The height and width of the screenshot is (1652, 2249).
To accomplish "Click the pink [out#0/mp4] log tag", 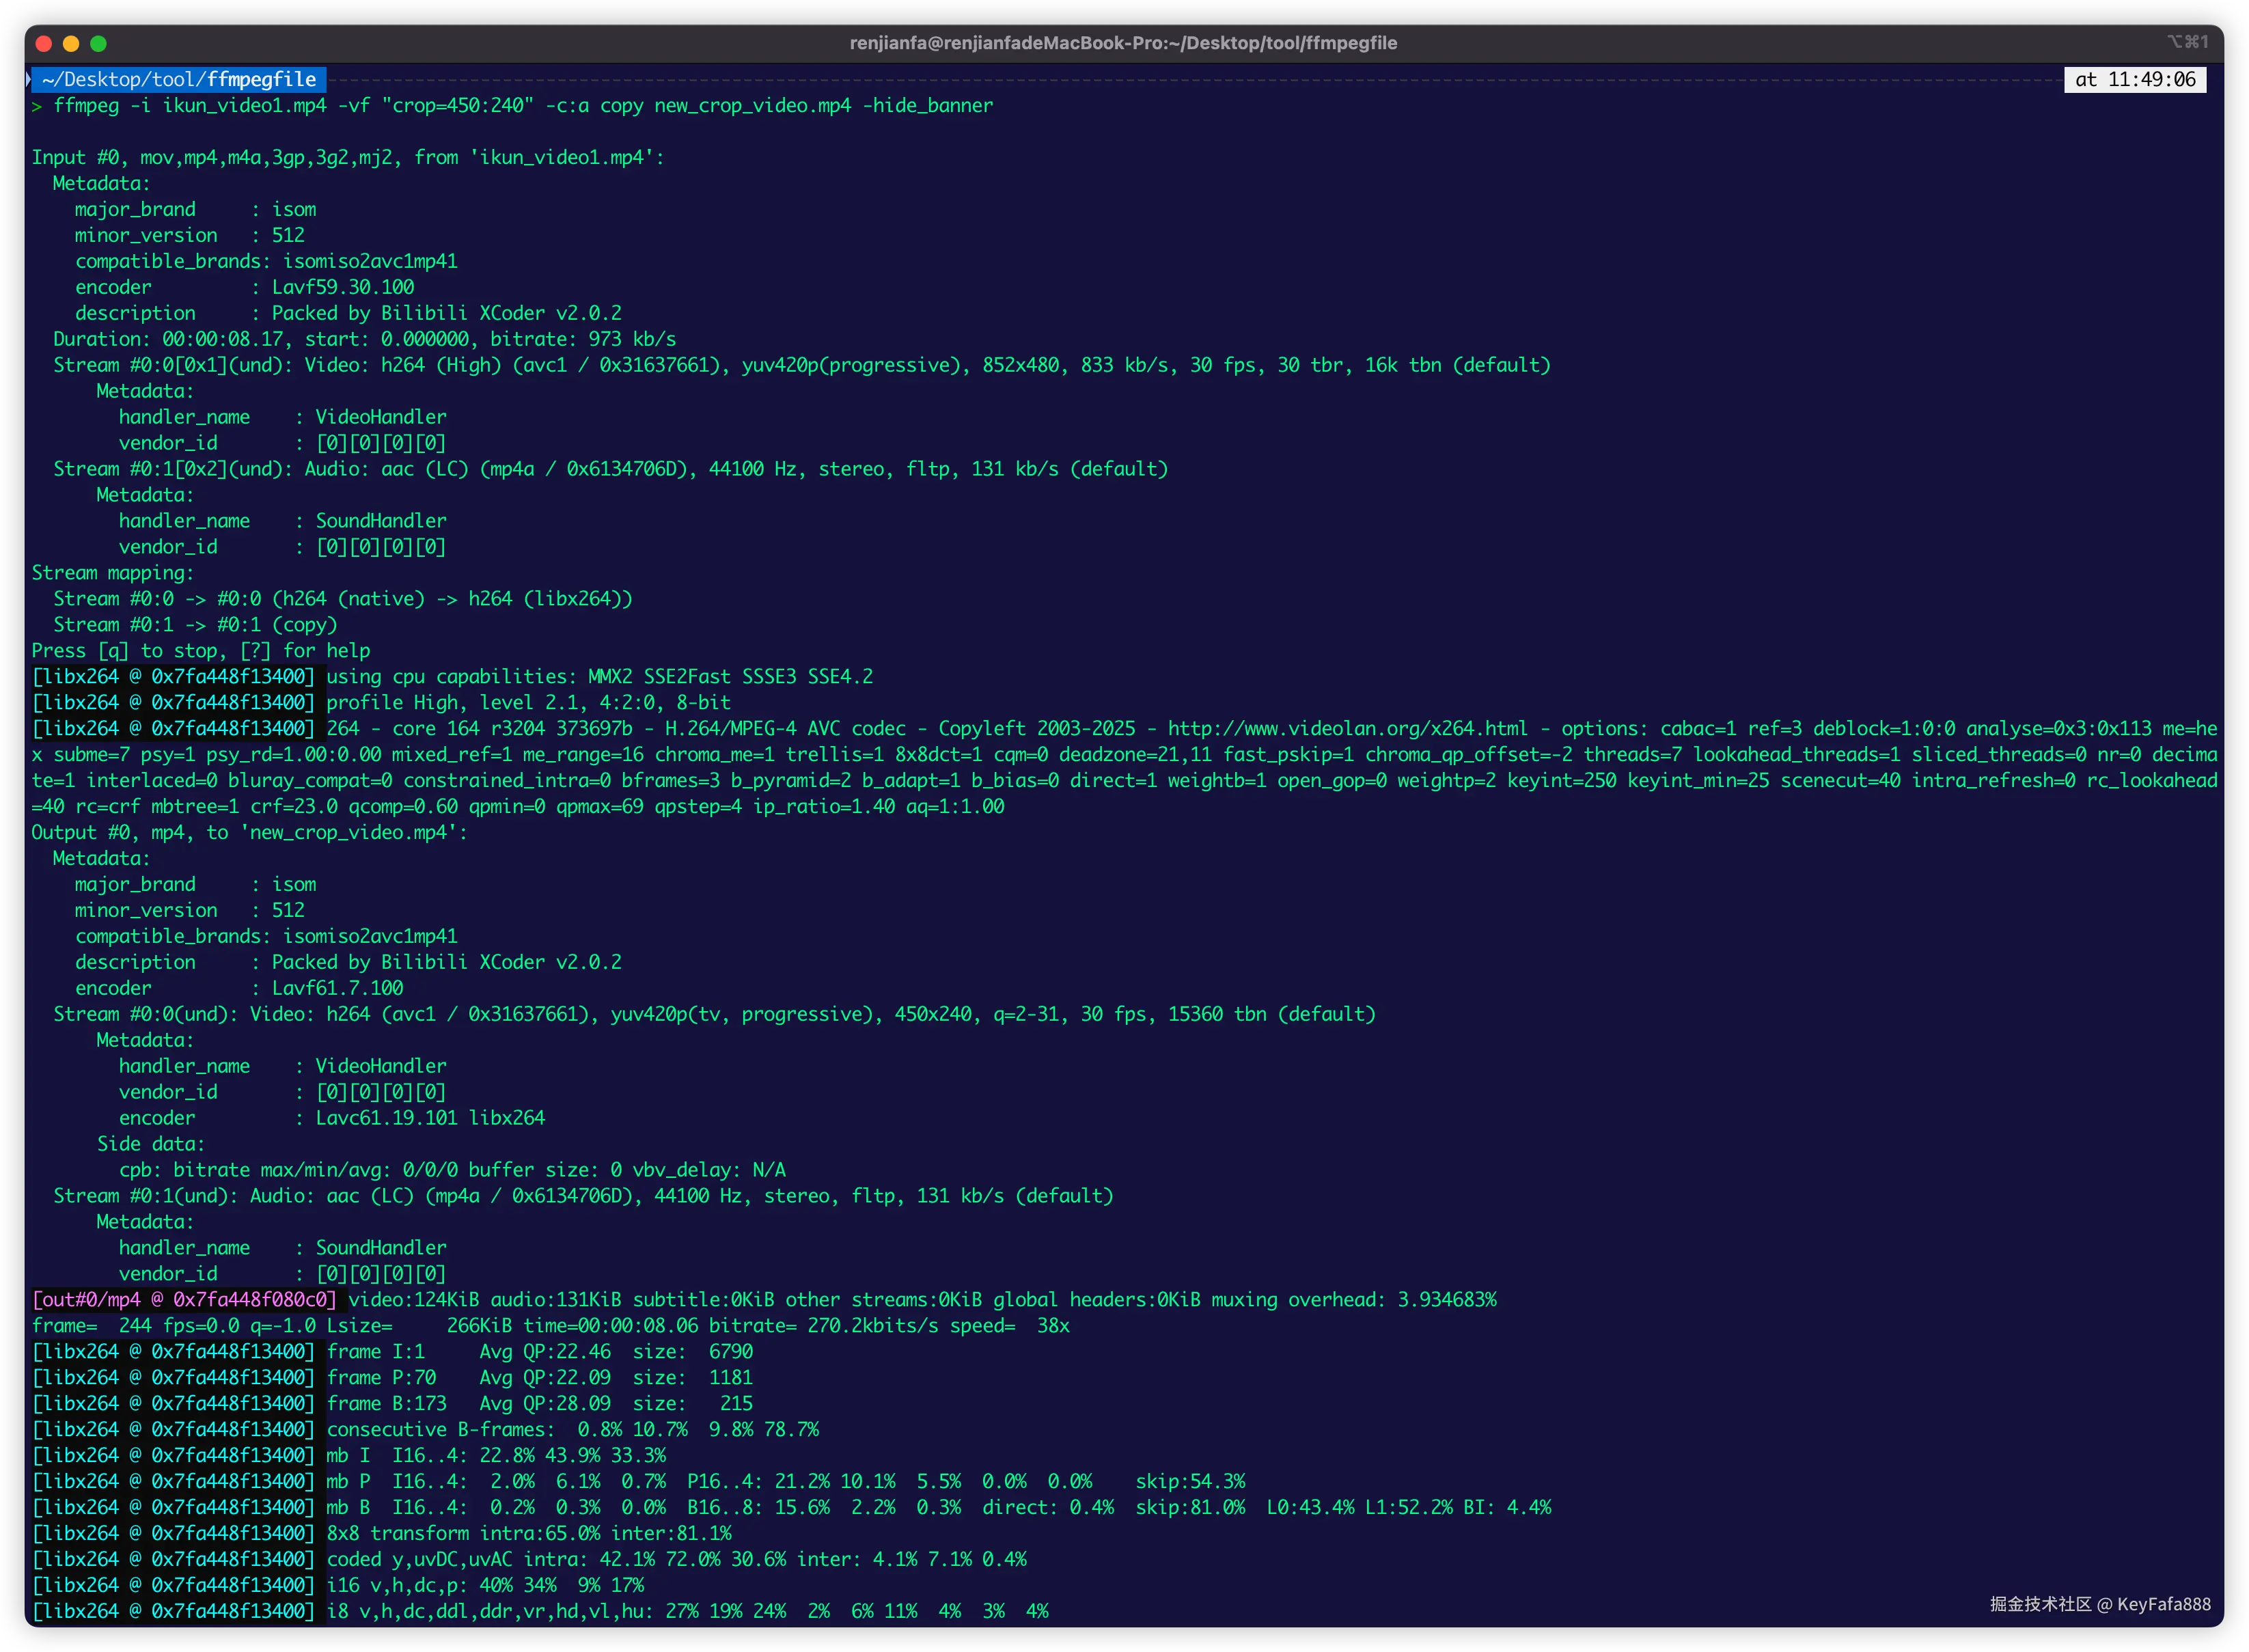I will 185,1300.
